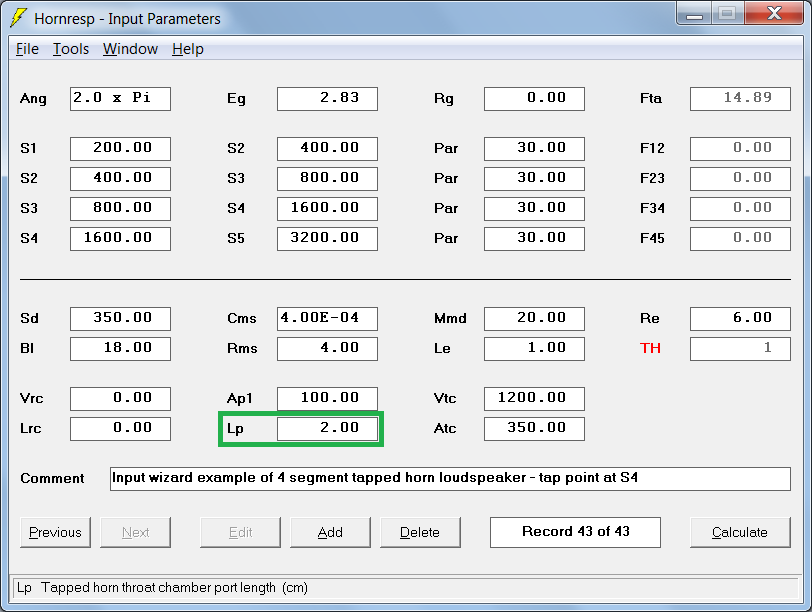Select the Re field showing 6.00

click(740, 318)
